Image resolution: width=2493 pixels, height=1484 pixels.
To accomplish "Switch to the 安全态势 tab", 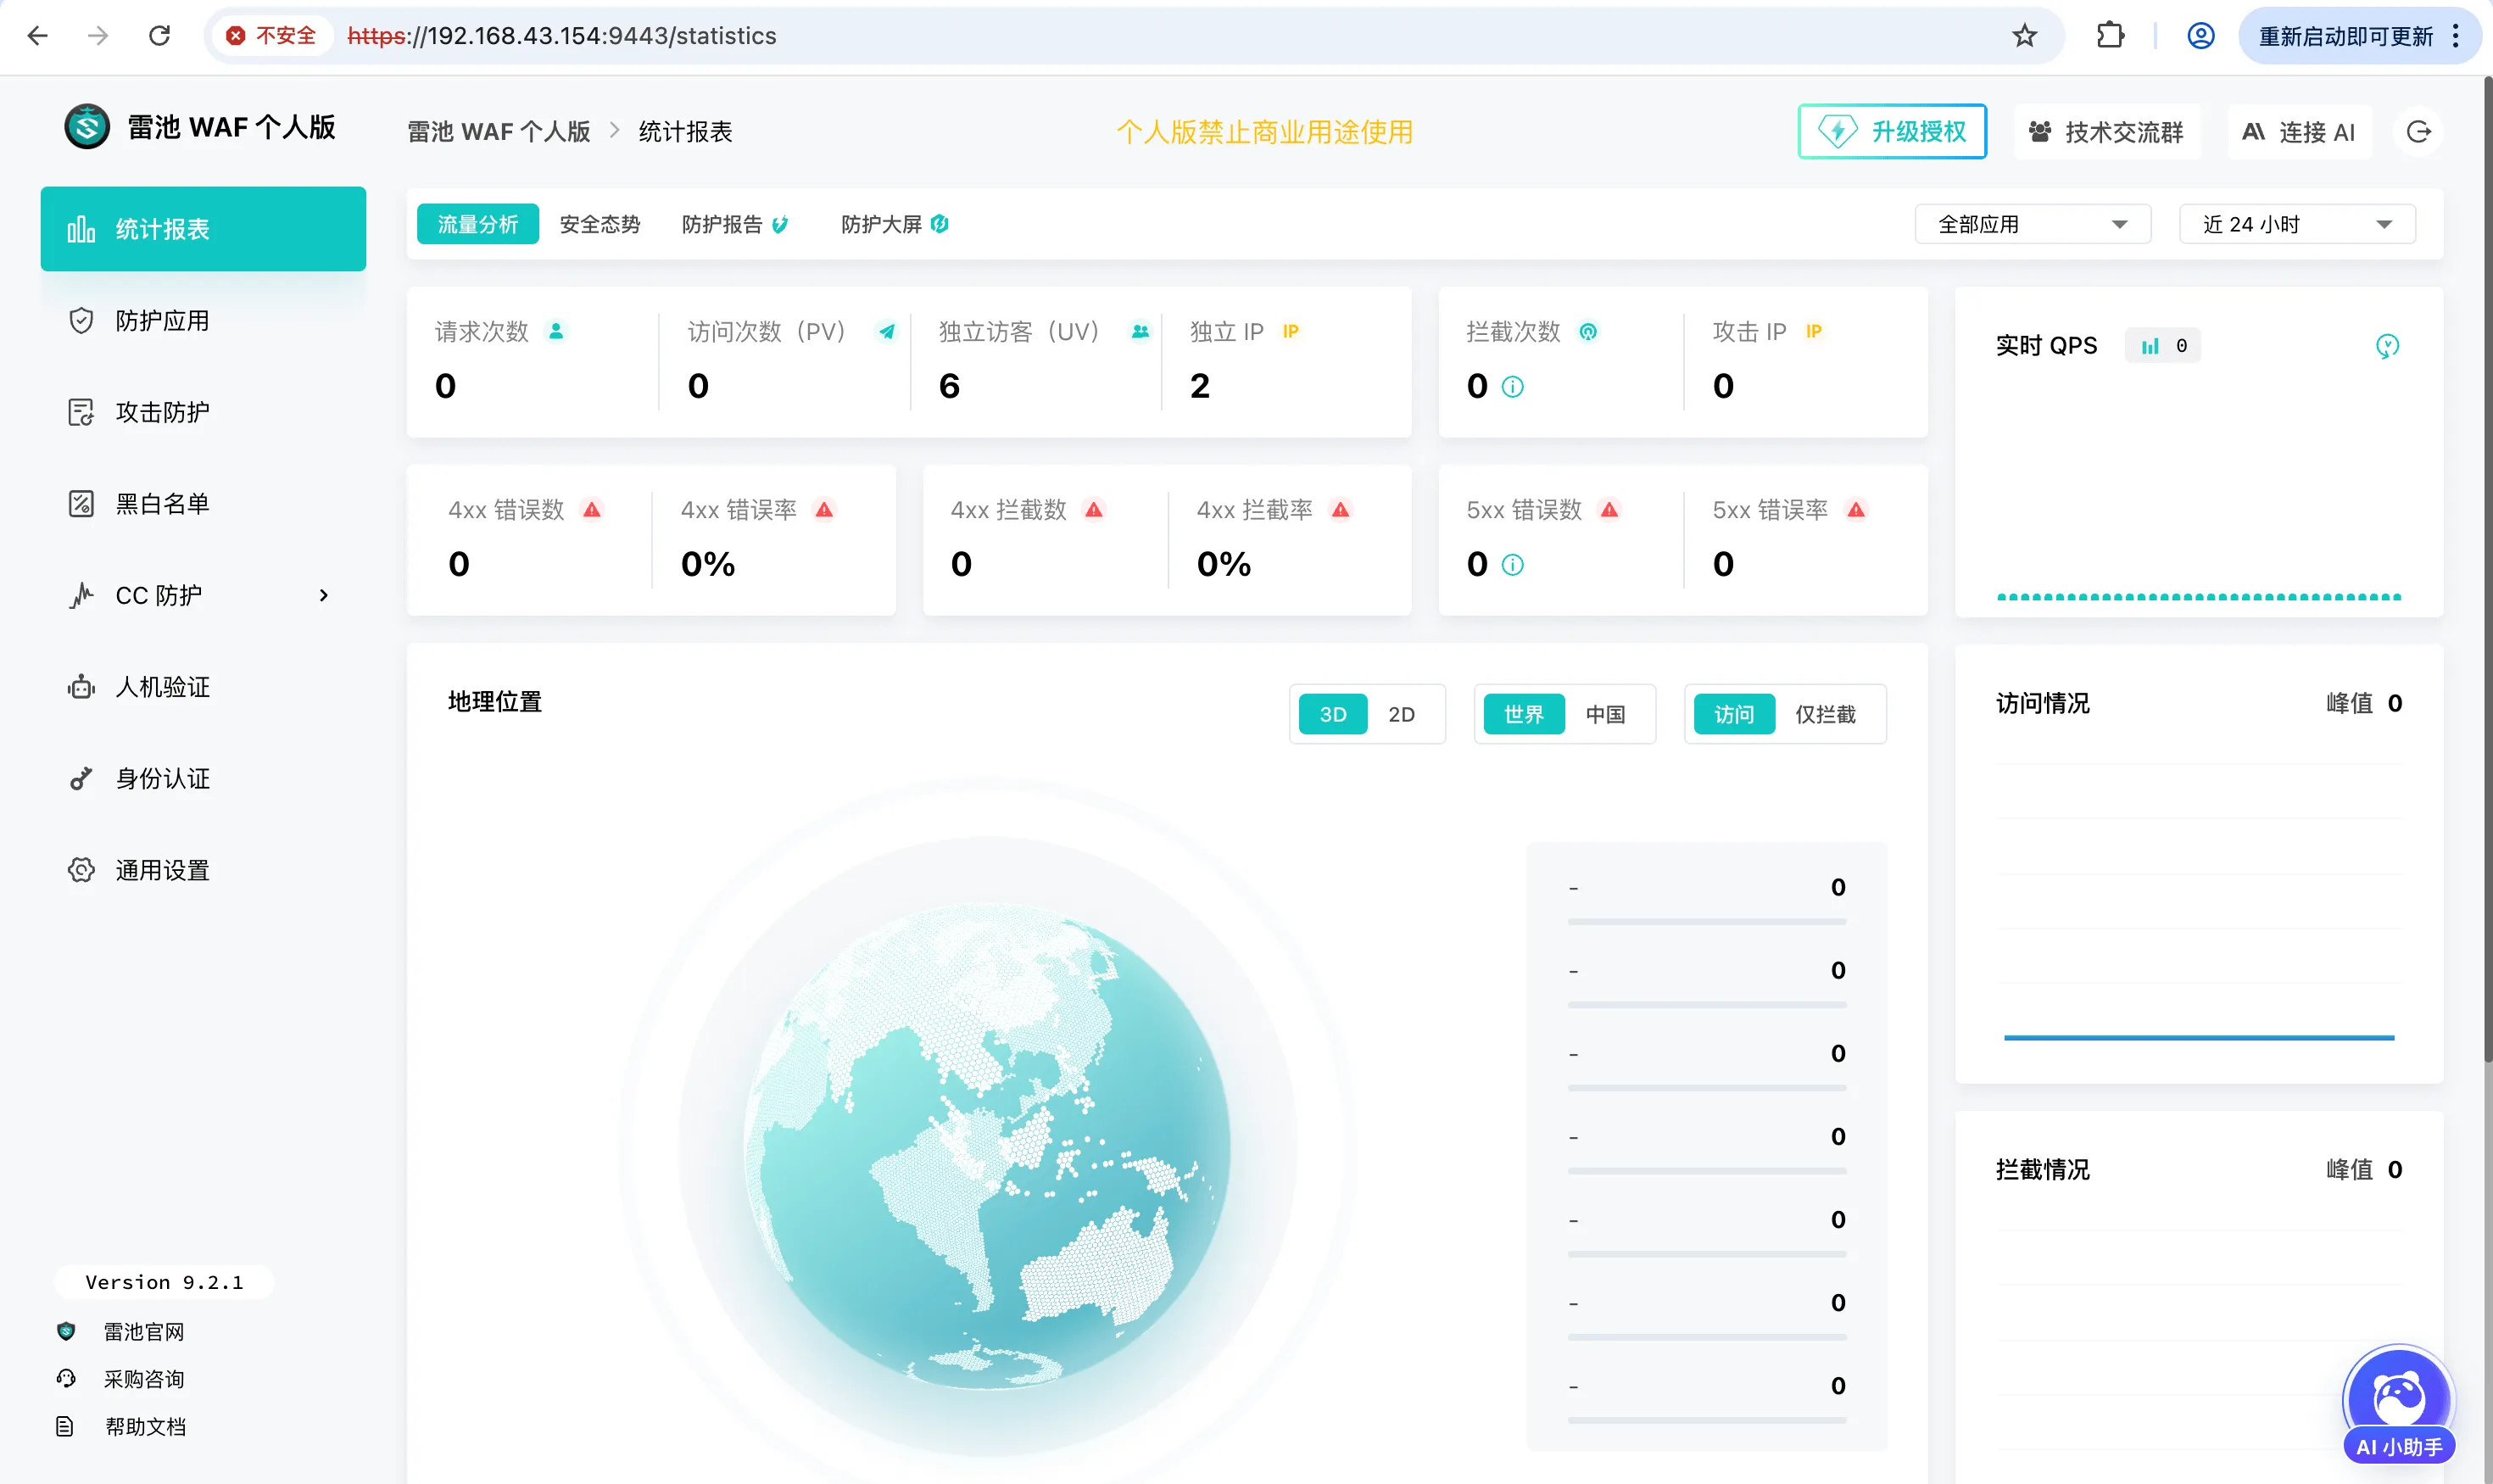I will 599,224.
